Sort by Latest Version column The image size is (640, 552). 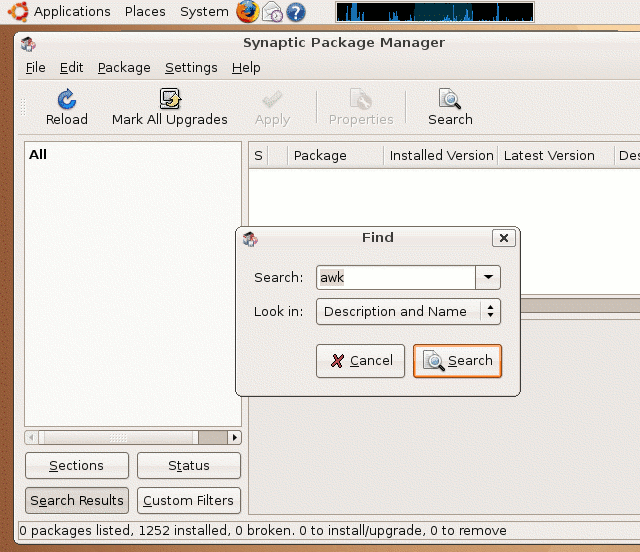tap(556, 156)
